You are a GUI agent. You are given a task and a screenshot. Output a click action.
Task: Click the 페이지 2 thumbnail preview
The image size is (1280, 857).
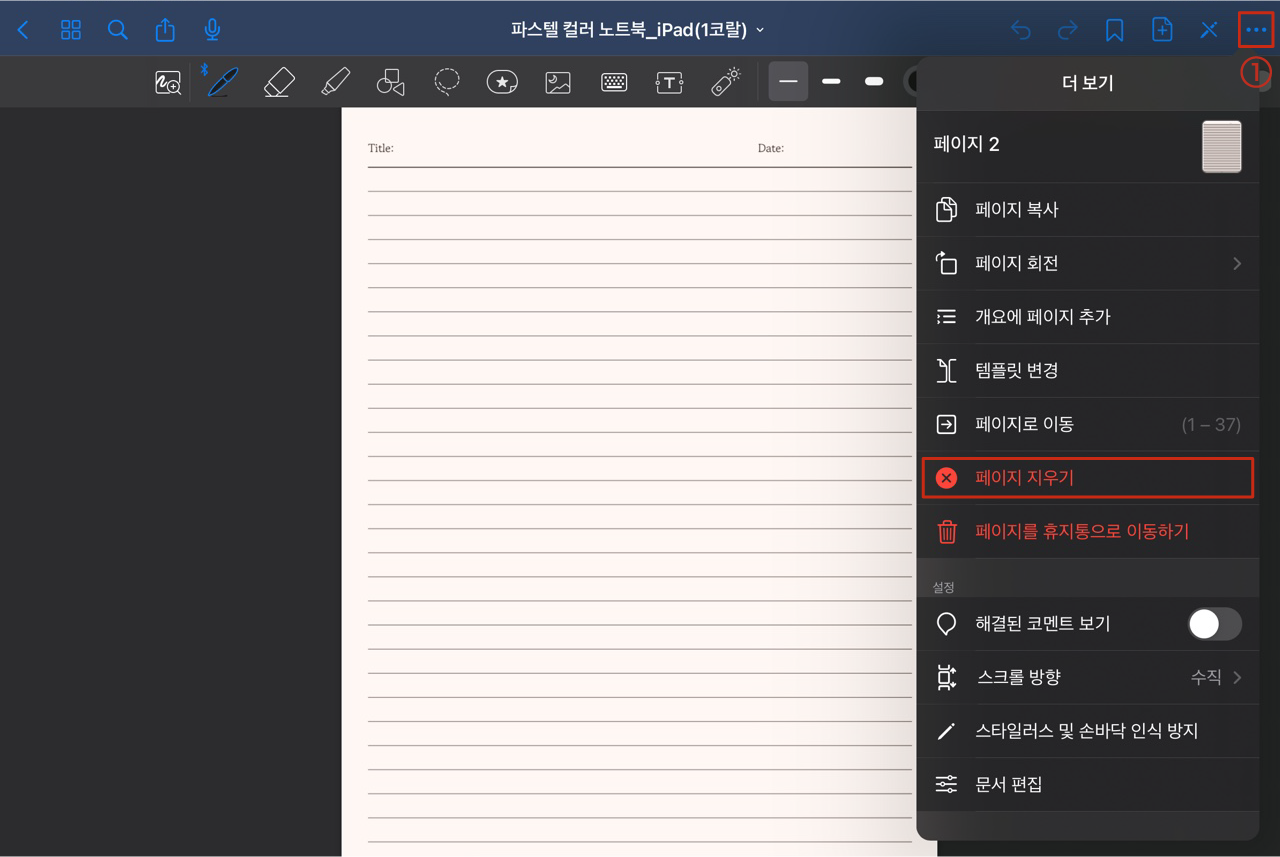tap(1221, 147)
